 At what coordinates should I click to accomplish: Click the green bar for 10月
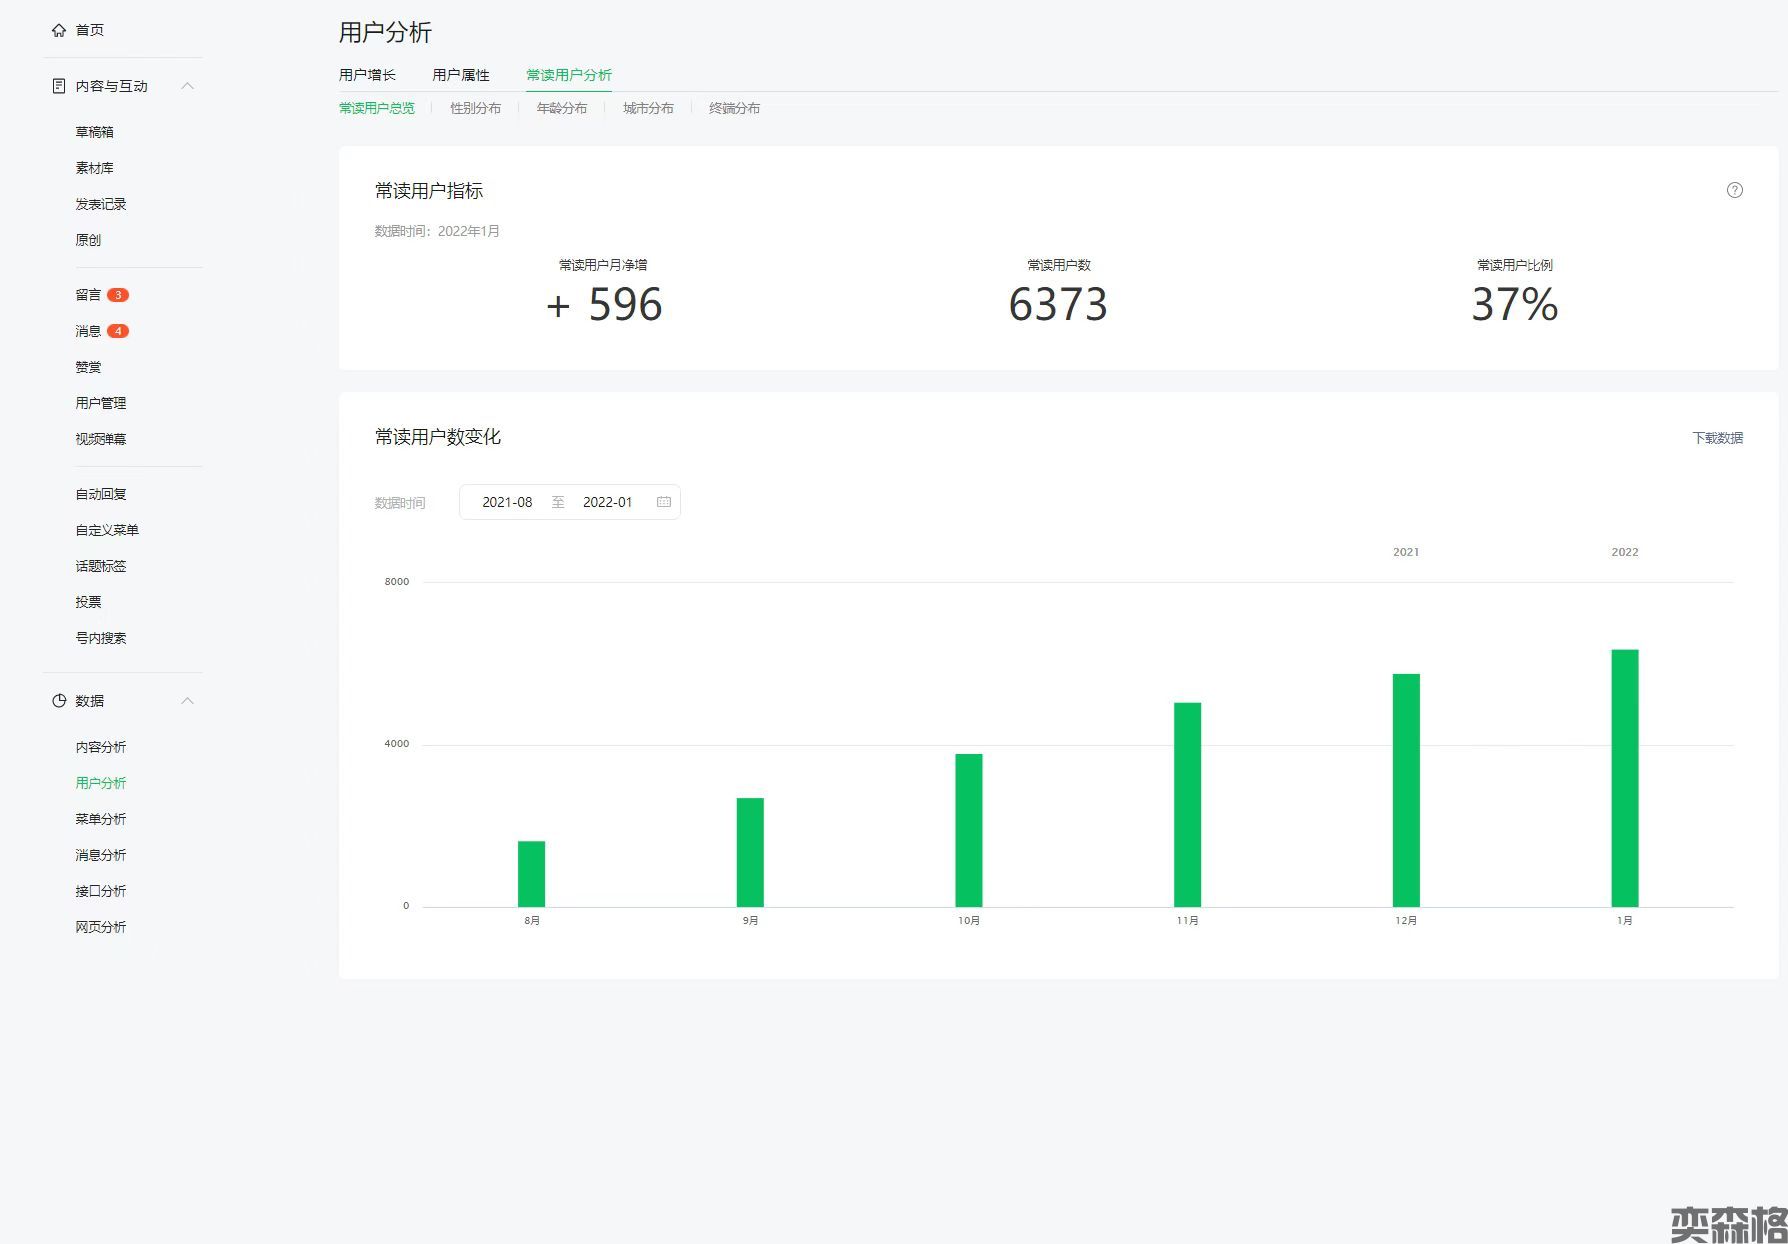pos(968,830)
